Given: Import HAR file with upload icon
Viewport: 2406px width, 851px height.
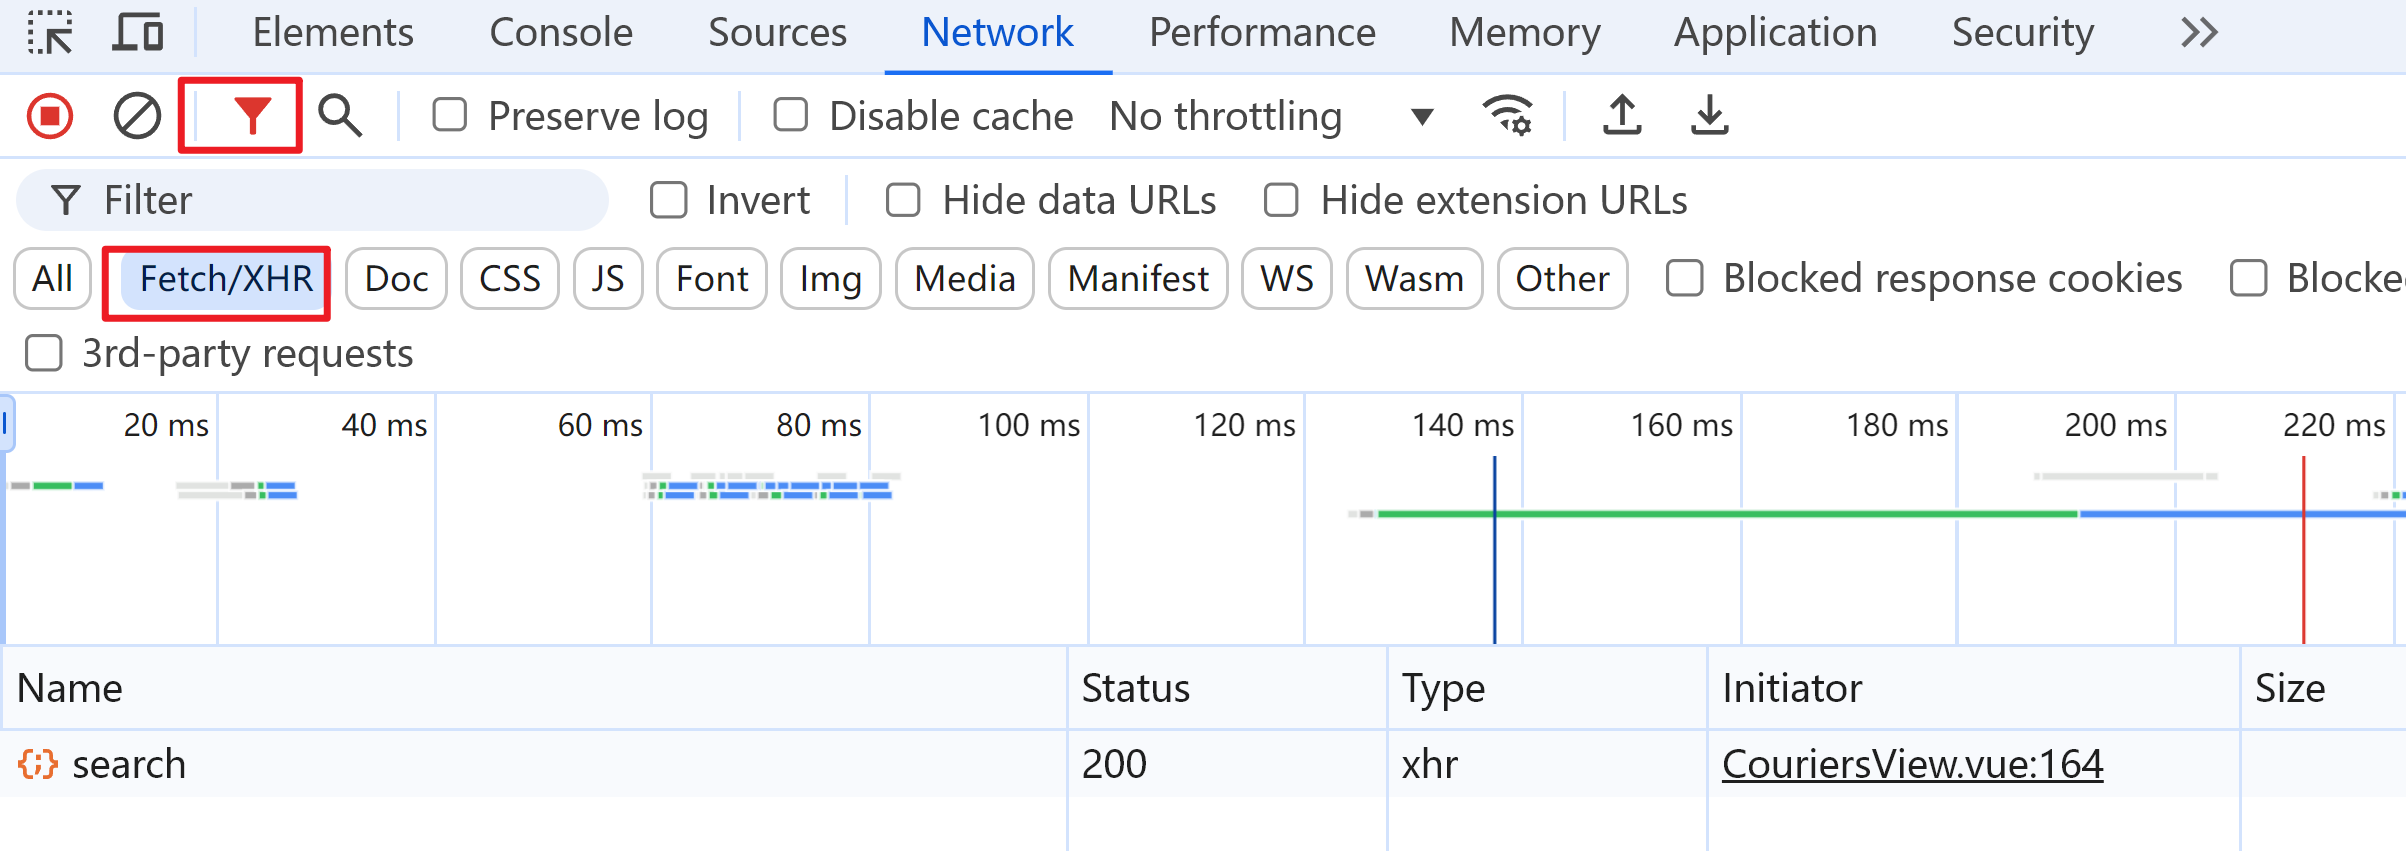Looking at the screenshot, I should click(1621, 116).
